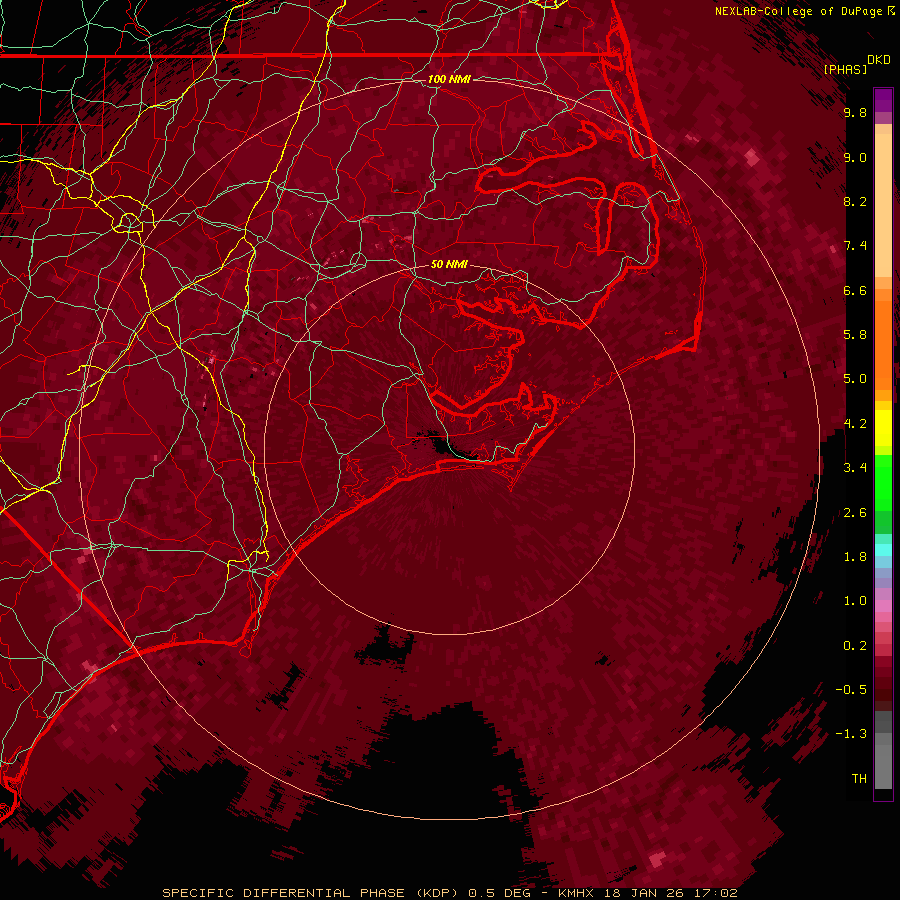Select the 0.2 scale value
The width and height of the screenshot is (900, 900).
(x=855, y=646)
